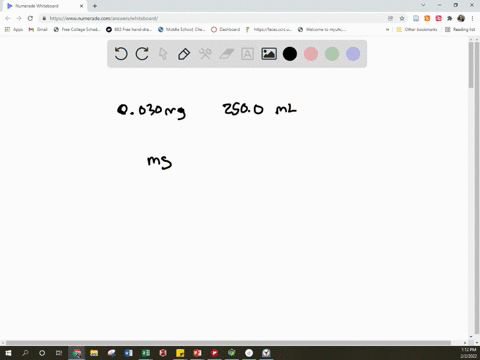Open the orange extension icon

[x=427, y=18]
